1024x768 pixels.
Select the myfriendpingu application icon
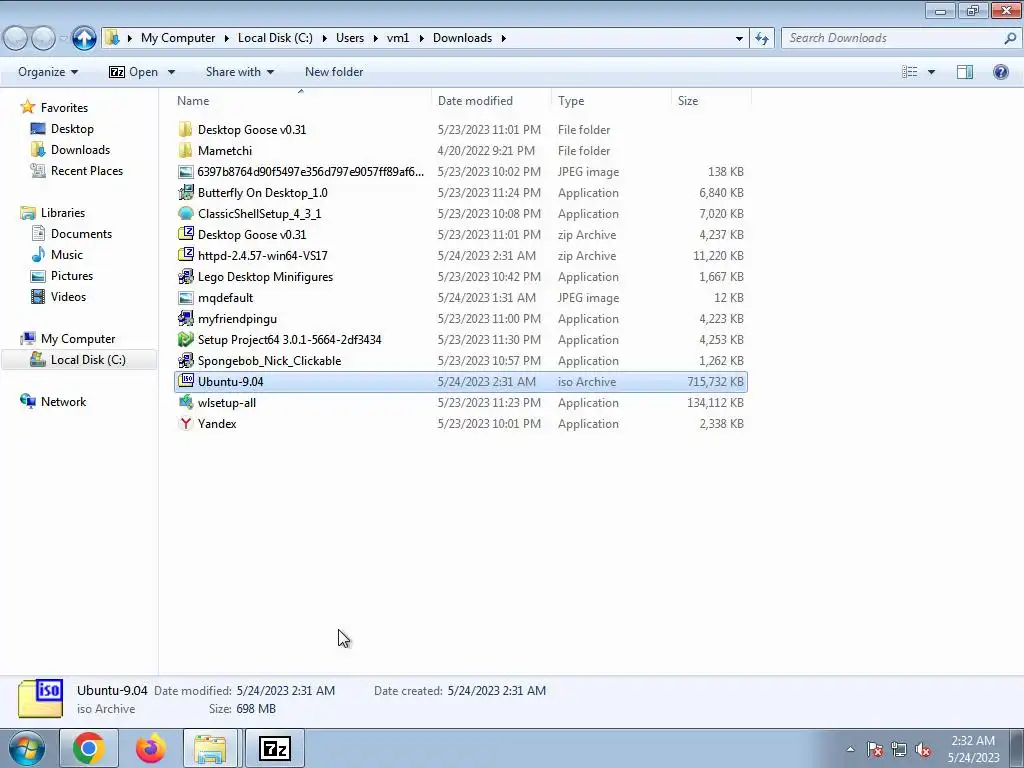point(185,319)
